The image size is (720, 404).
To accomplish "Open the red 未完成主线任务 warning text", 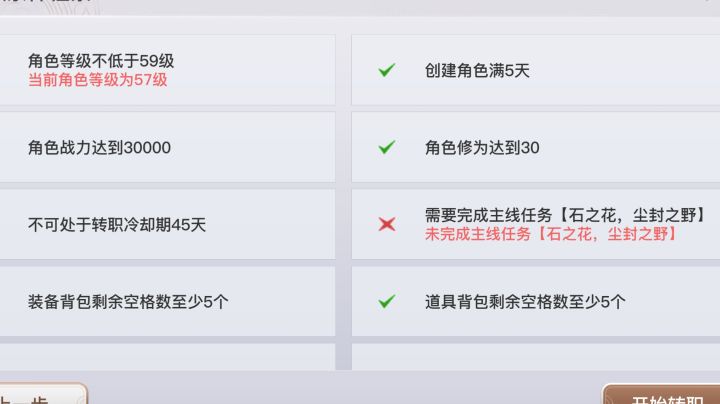I will coord(551,233).
